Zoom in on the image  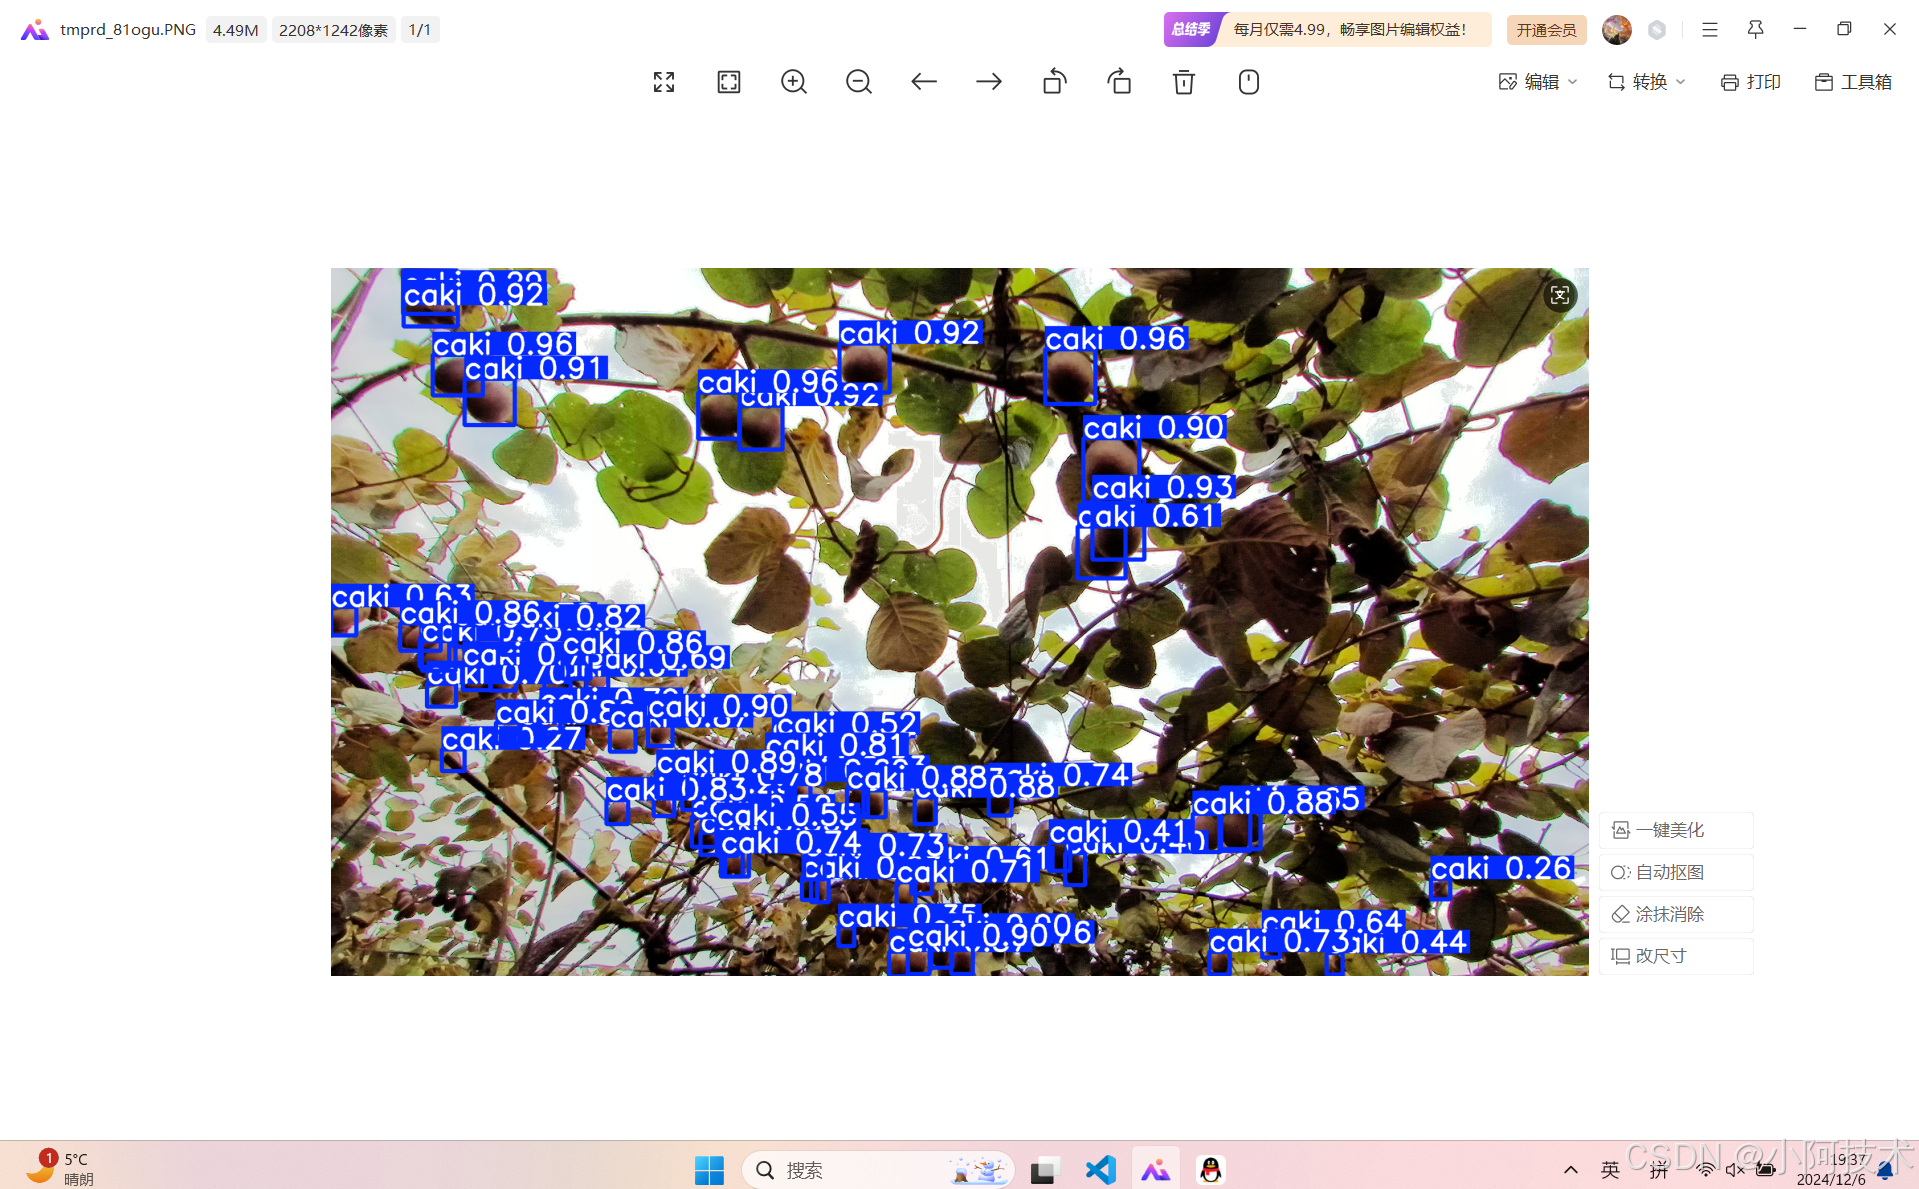pos(794,82)
